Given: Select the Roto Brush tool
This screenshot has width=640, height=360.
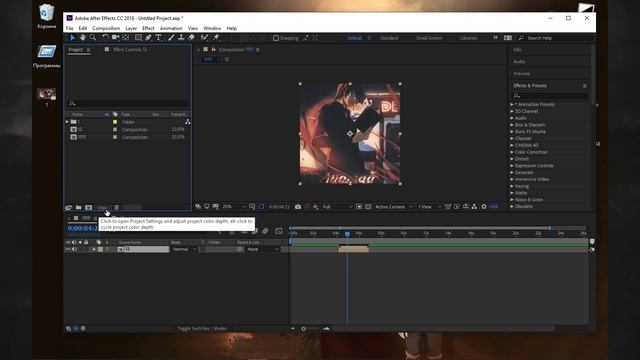Looking at the screenshot, I should click(204, 38).
